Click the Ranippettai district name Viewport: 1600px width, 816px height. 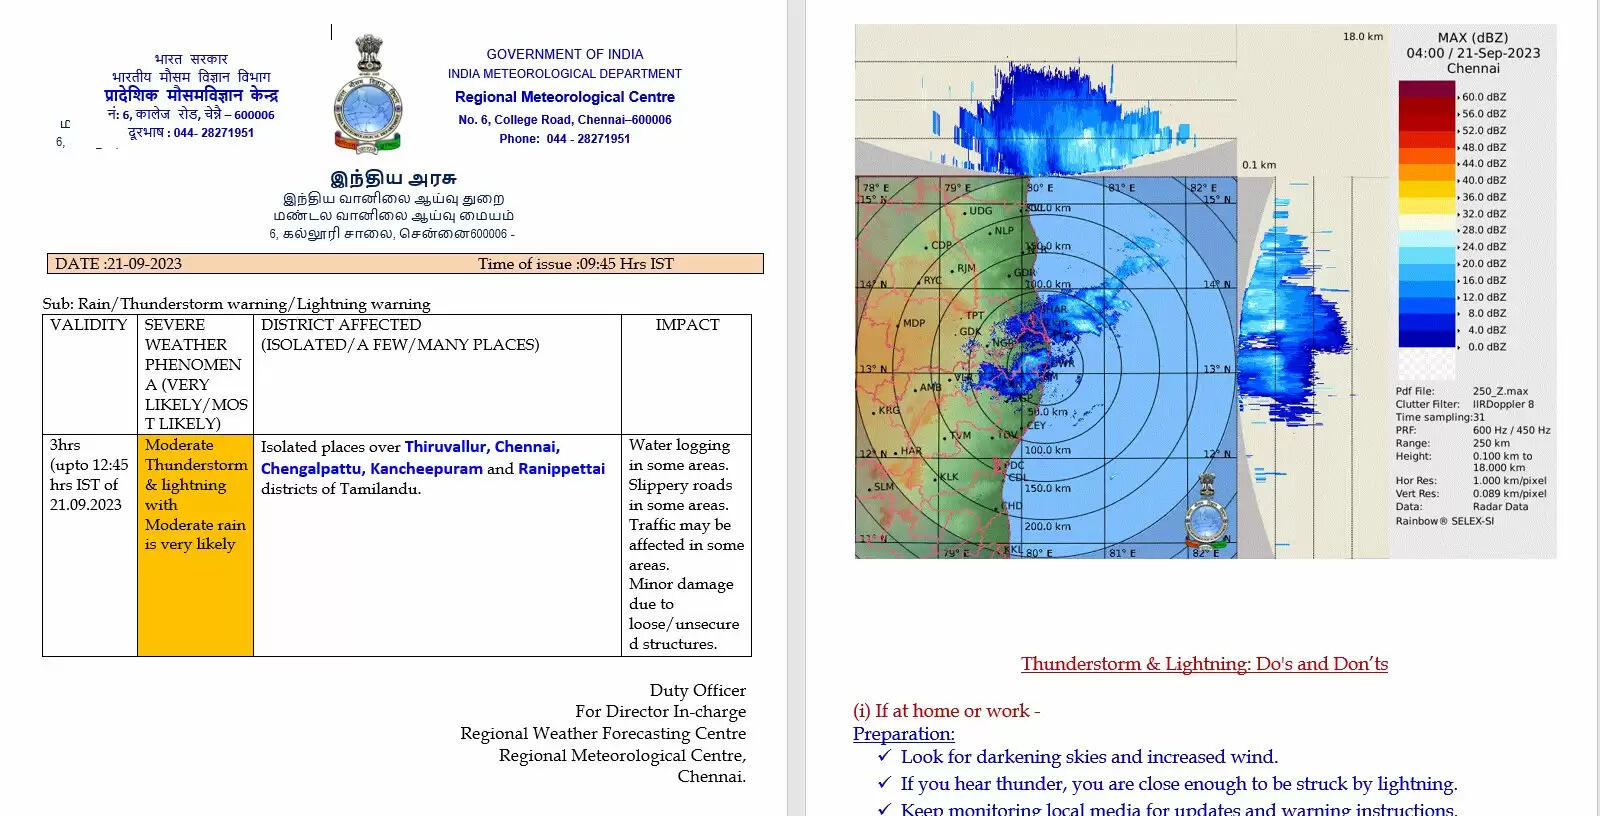(561, 469)
